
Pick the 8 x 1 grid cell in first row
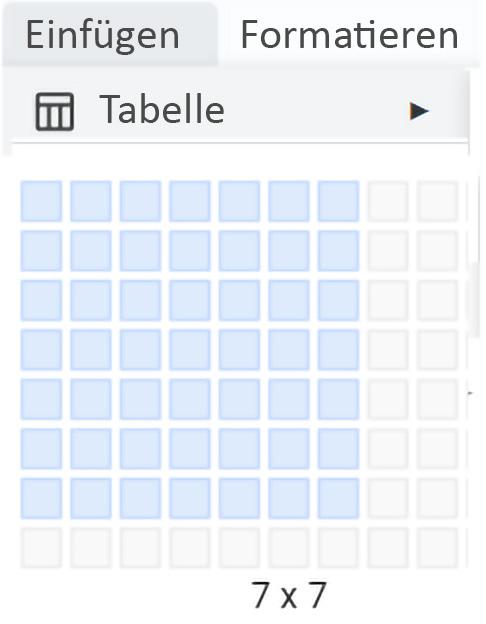pyautogui.click(x=388, y=201)
